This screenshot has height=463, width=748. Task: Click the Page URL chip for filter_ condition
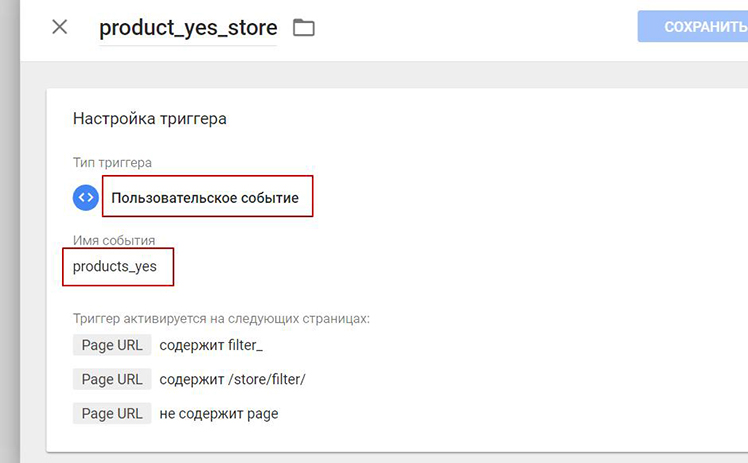click(112, 345)
